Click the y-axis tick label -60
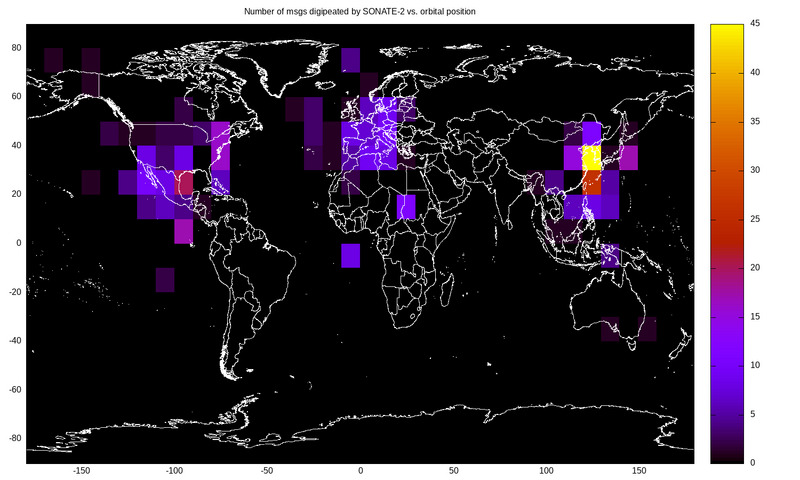This screenshot has height=480, width=800. pyautogui.click(x=15, y=388)
